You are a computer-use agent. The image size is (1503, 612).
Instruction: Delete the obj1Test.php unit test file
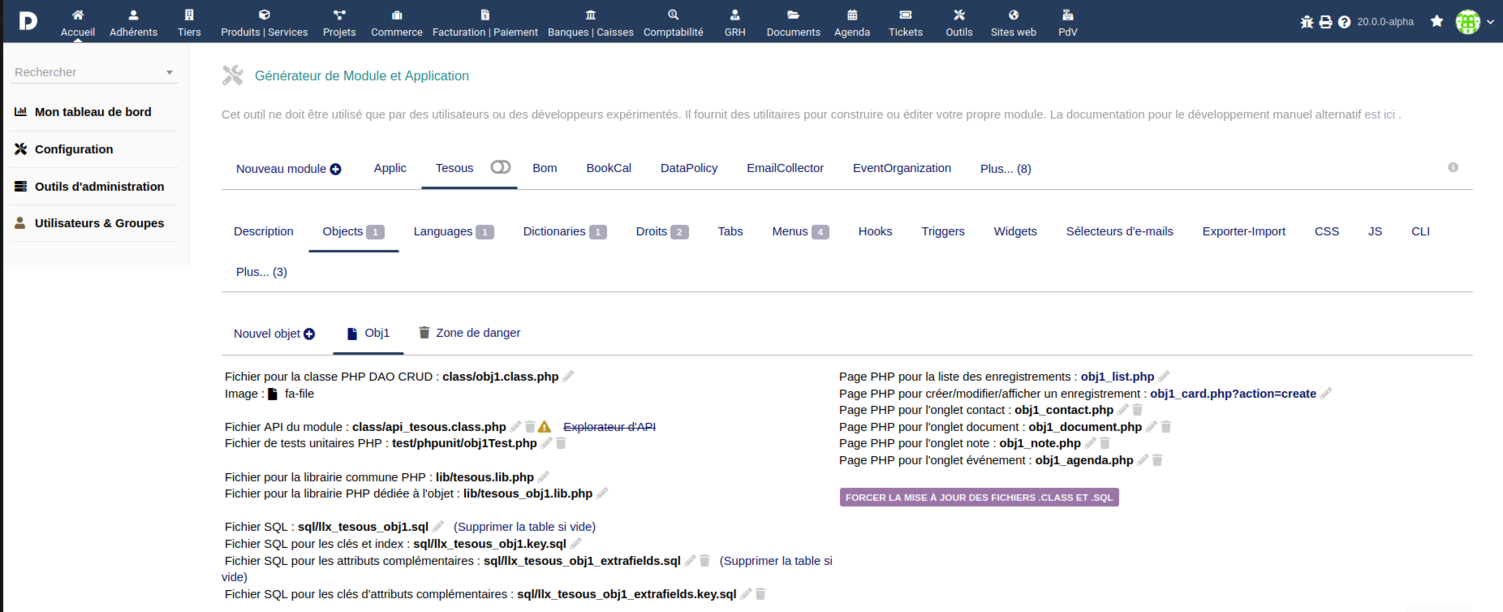(x=561, y=443)
